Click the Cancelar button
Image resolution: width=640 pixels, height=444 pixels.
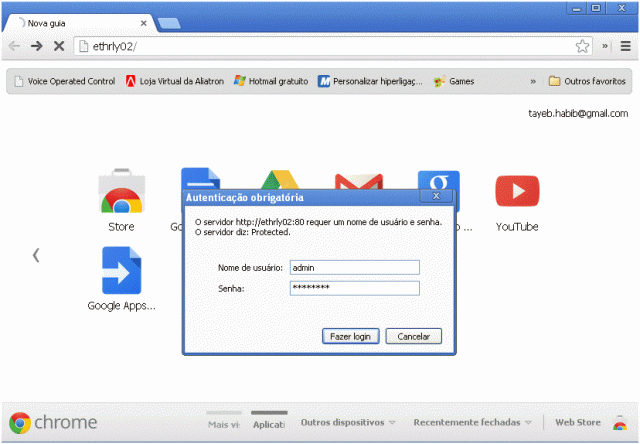click(x=413, y=336)
